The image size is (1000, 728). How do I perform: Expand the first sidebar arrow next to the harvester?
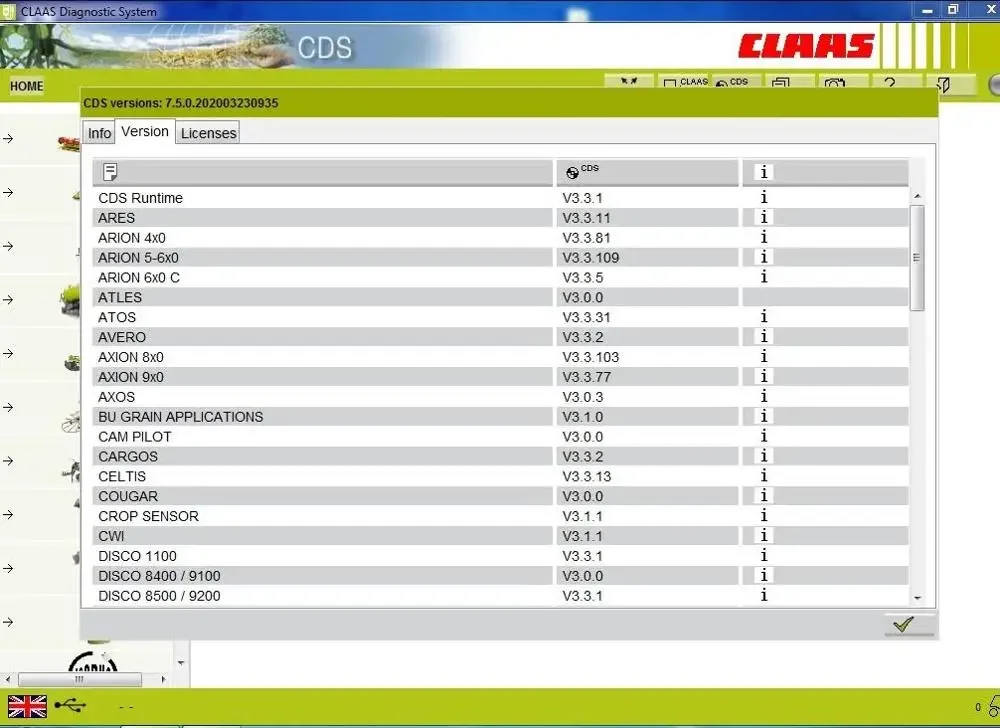10,138
